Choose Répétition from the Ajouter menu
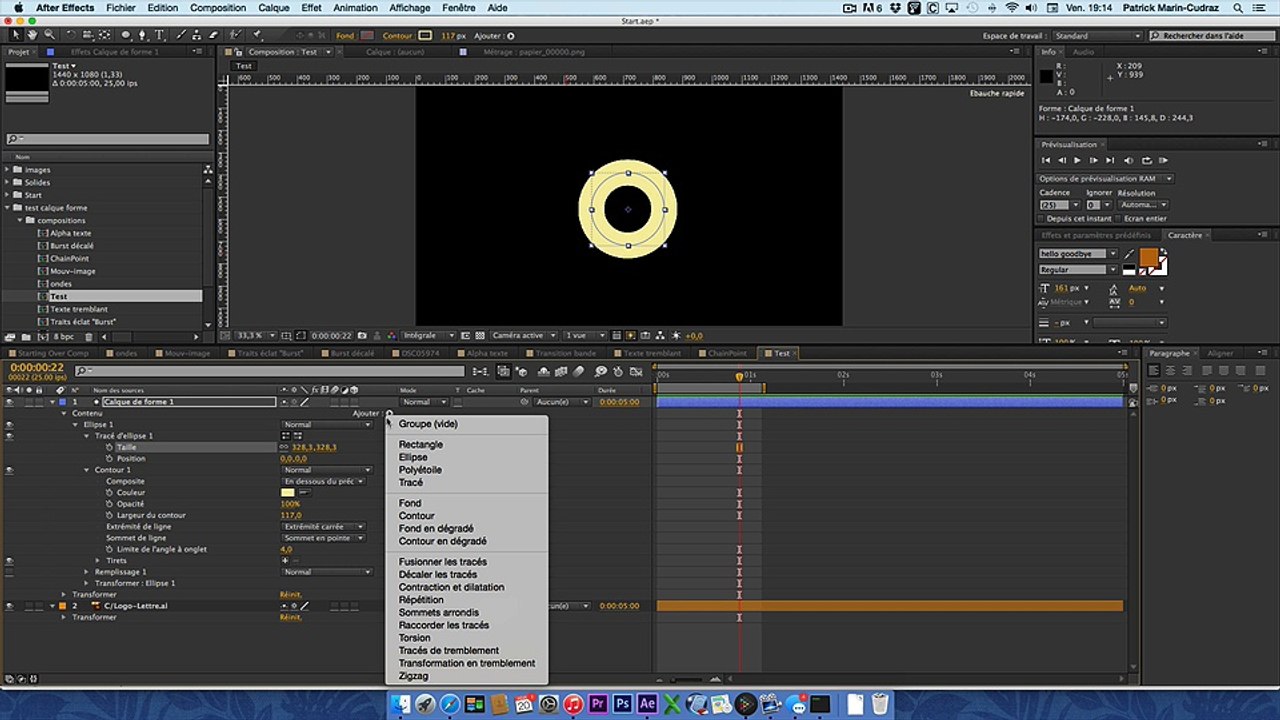Screen dimensions: 1280x720 pyautogui.click(x=421, y=600)
